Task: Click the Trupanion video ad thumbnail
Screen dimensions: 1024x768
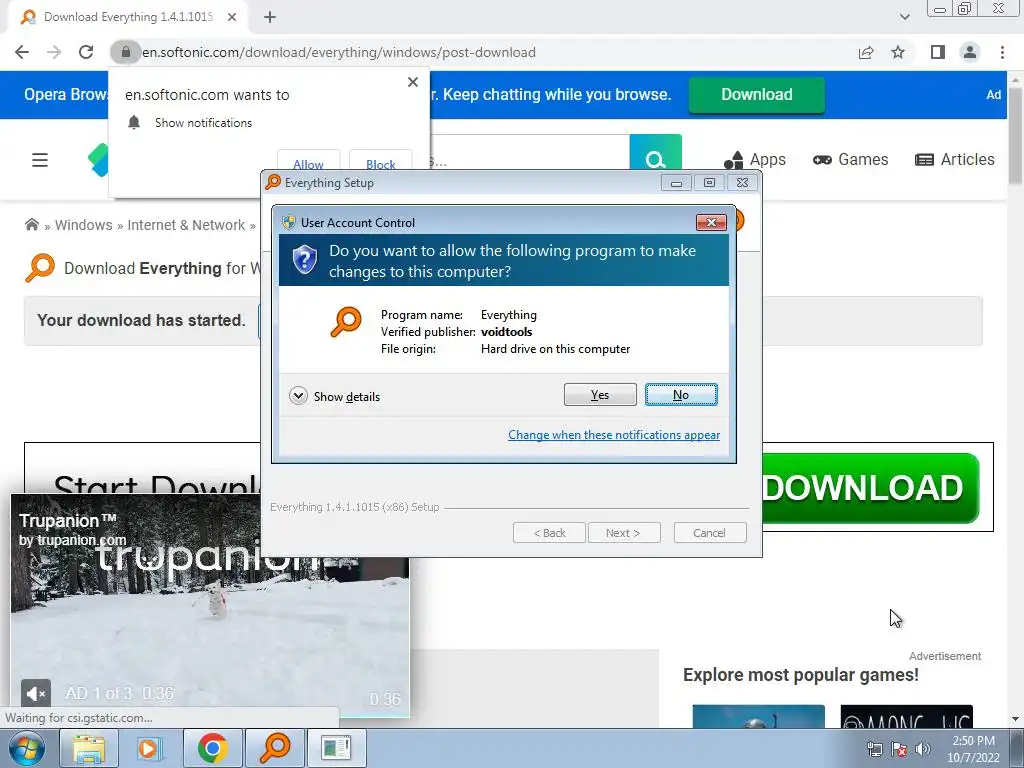Action: tap(210, 604)
